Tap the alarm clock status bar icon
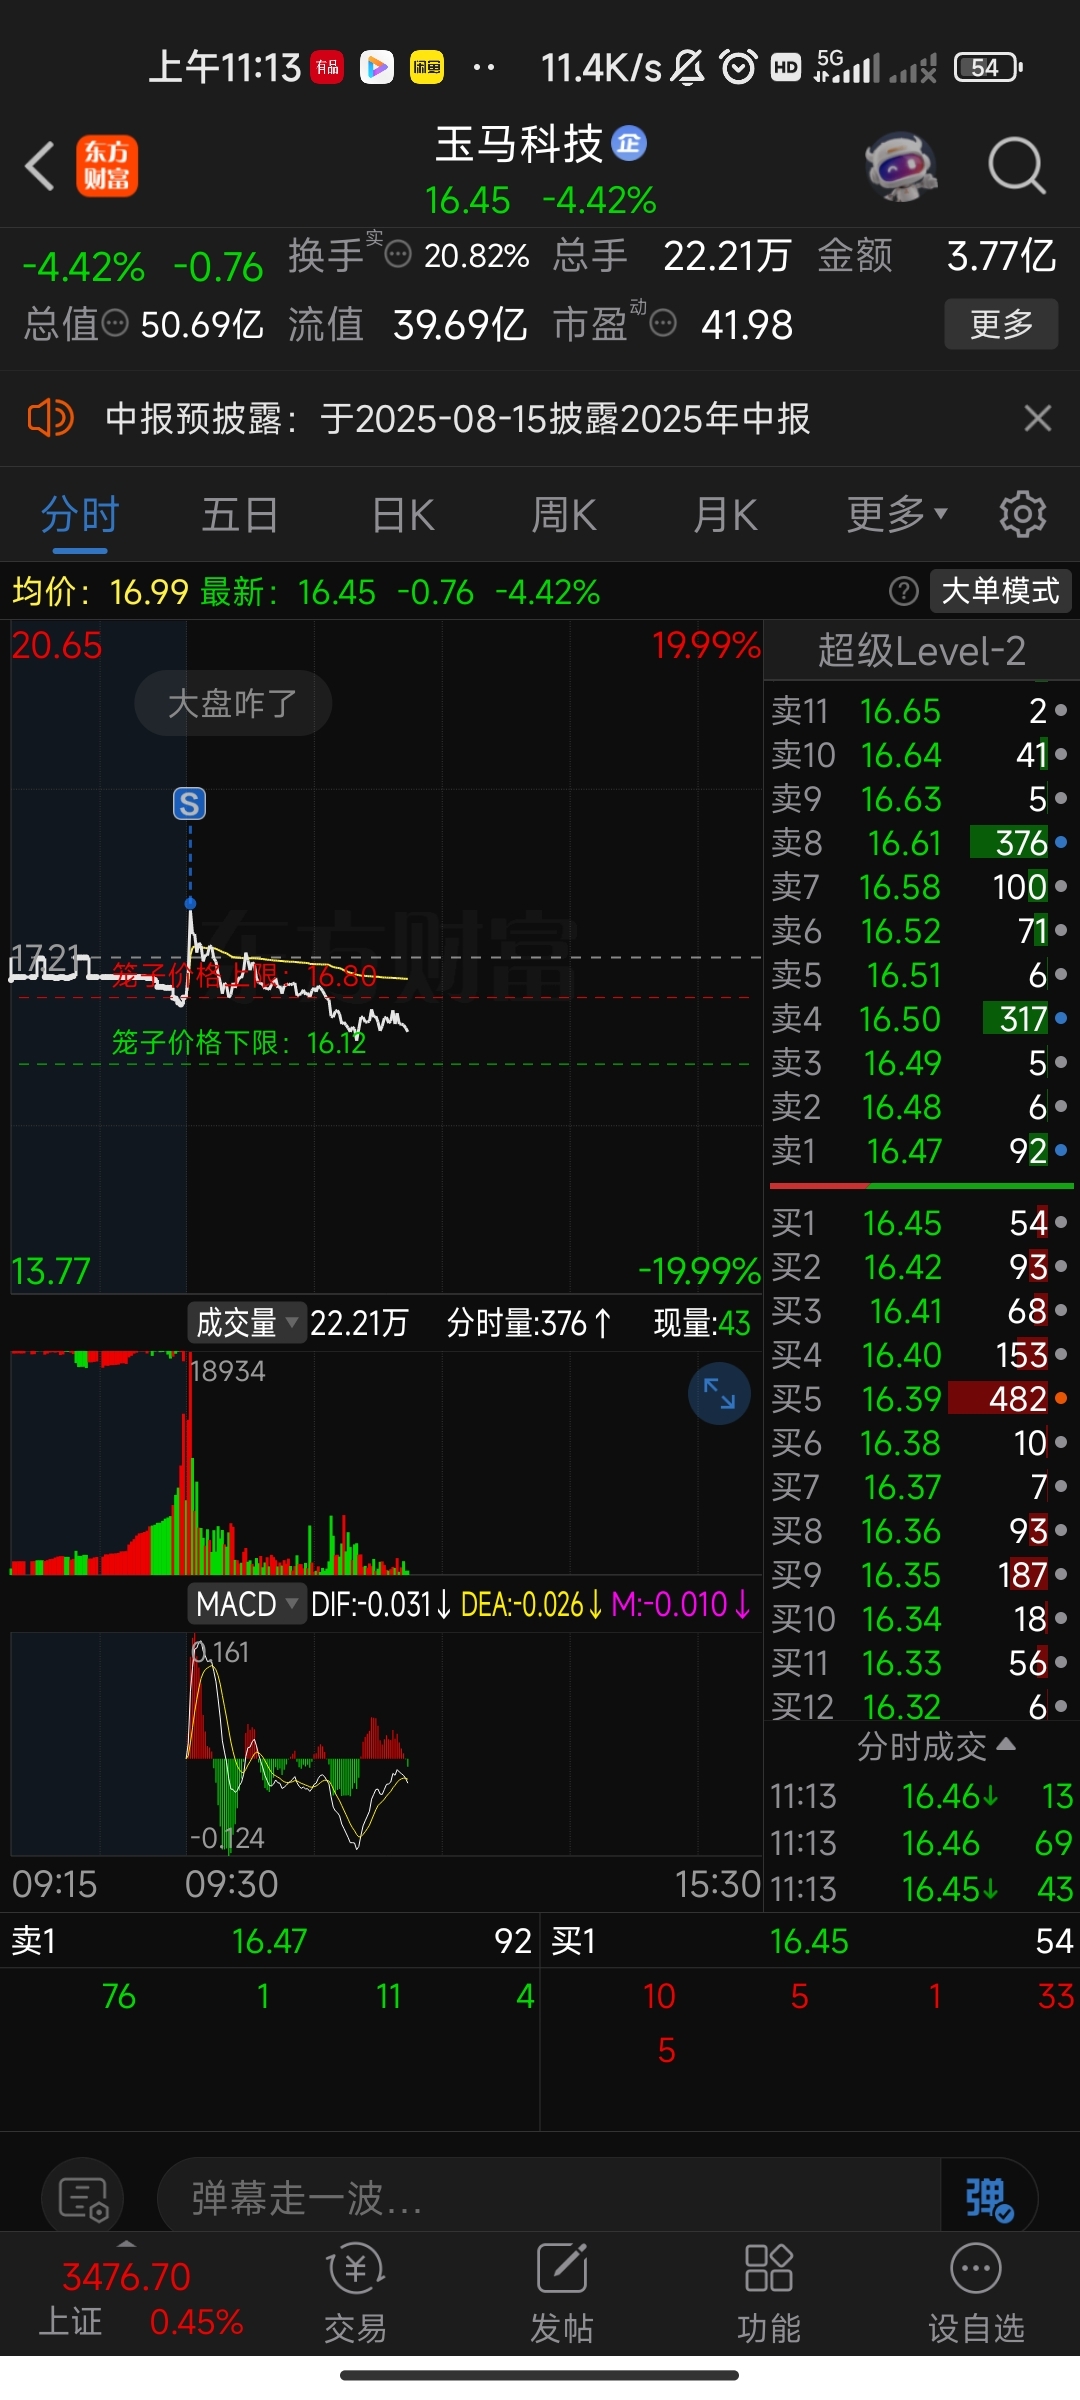This screenshot has width=1080, height=2400. click(x=739, y=67)
